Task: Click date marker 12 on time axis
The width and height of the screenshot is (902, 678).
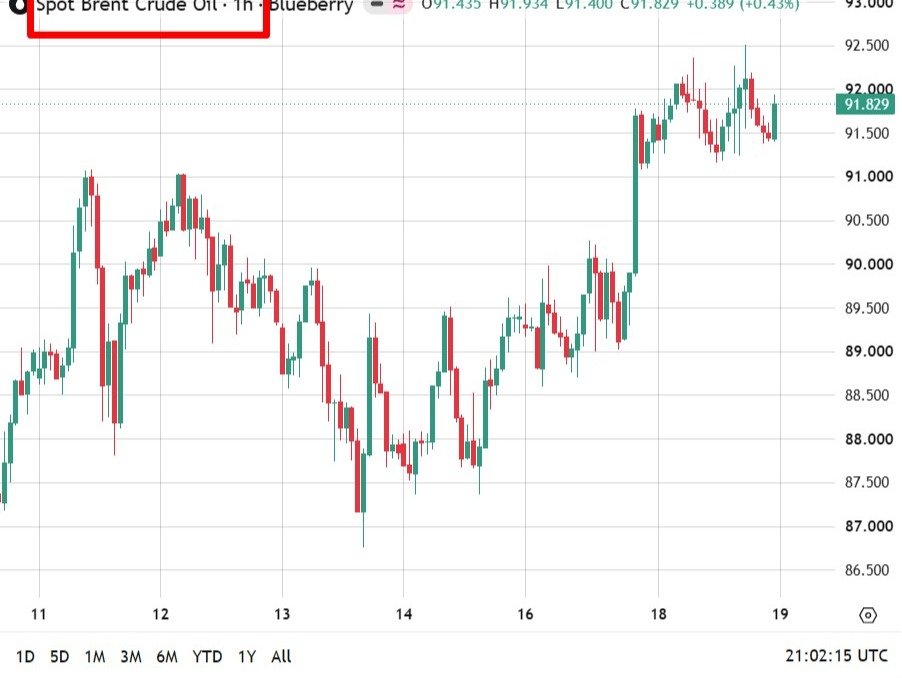Action: point(161,615)
